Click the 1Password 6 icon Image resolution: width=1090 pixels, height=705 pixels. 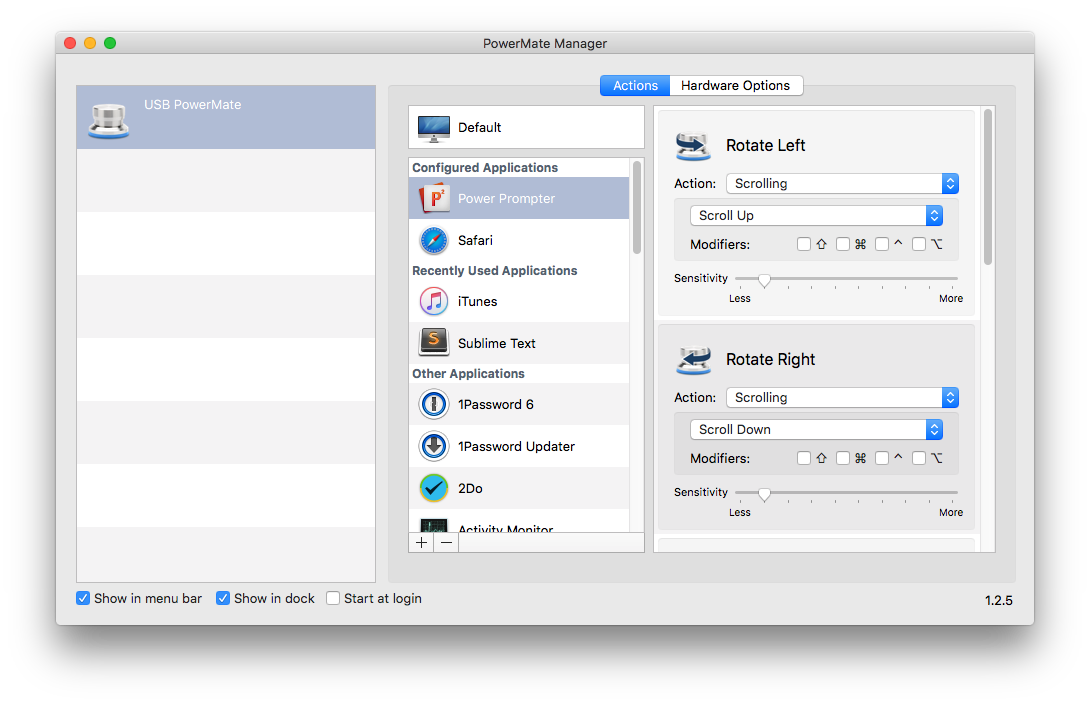[x=434, y=404]
